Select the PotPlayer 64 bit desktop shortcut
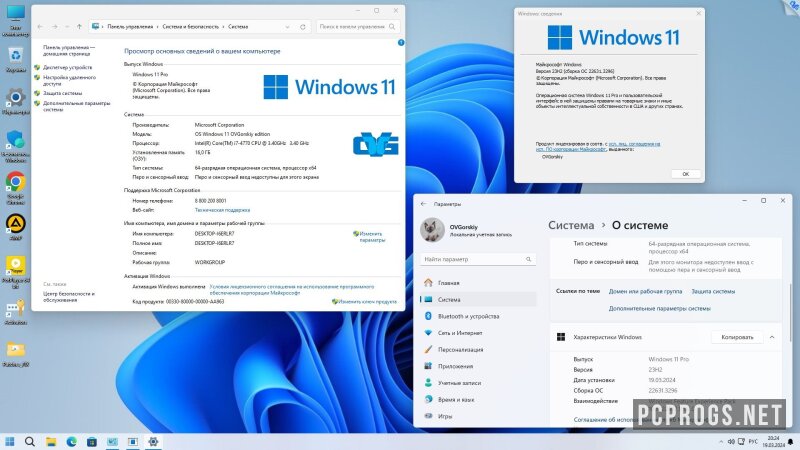Image resolution: width=800 pixels, height=450 pixels. click(15, 272)
